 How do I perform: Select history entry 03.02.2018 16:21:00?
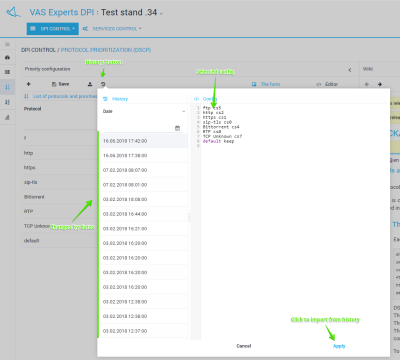point(144,229)
